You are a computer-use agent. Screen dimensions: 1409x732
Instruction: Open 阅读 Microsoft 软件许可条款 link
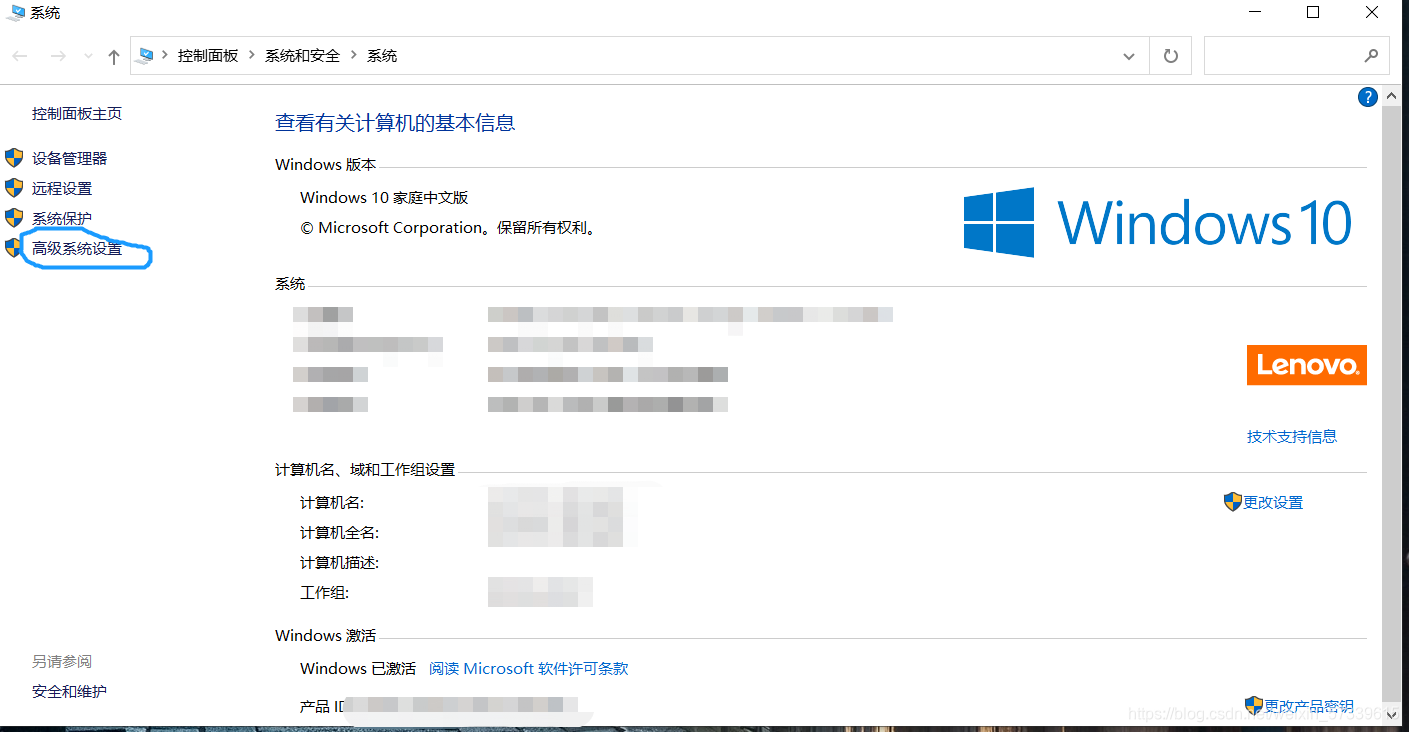point(529,668)
